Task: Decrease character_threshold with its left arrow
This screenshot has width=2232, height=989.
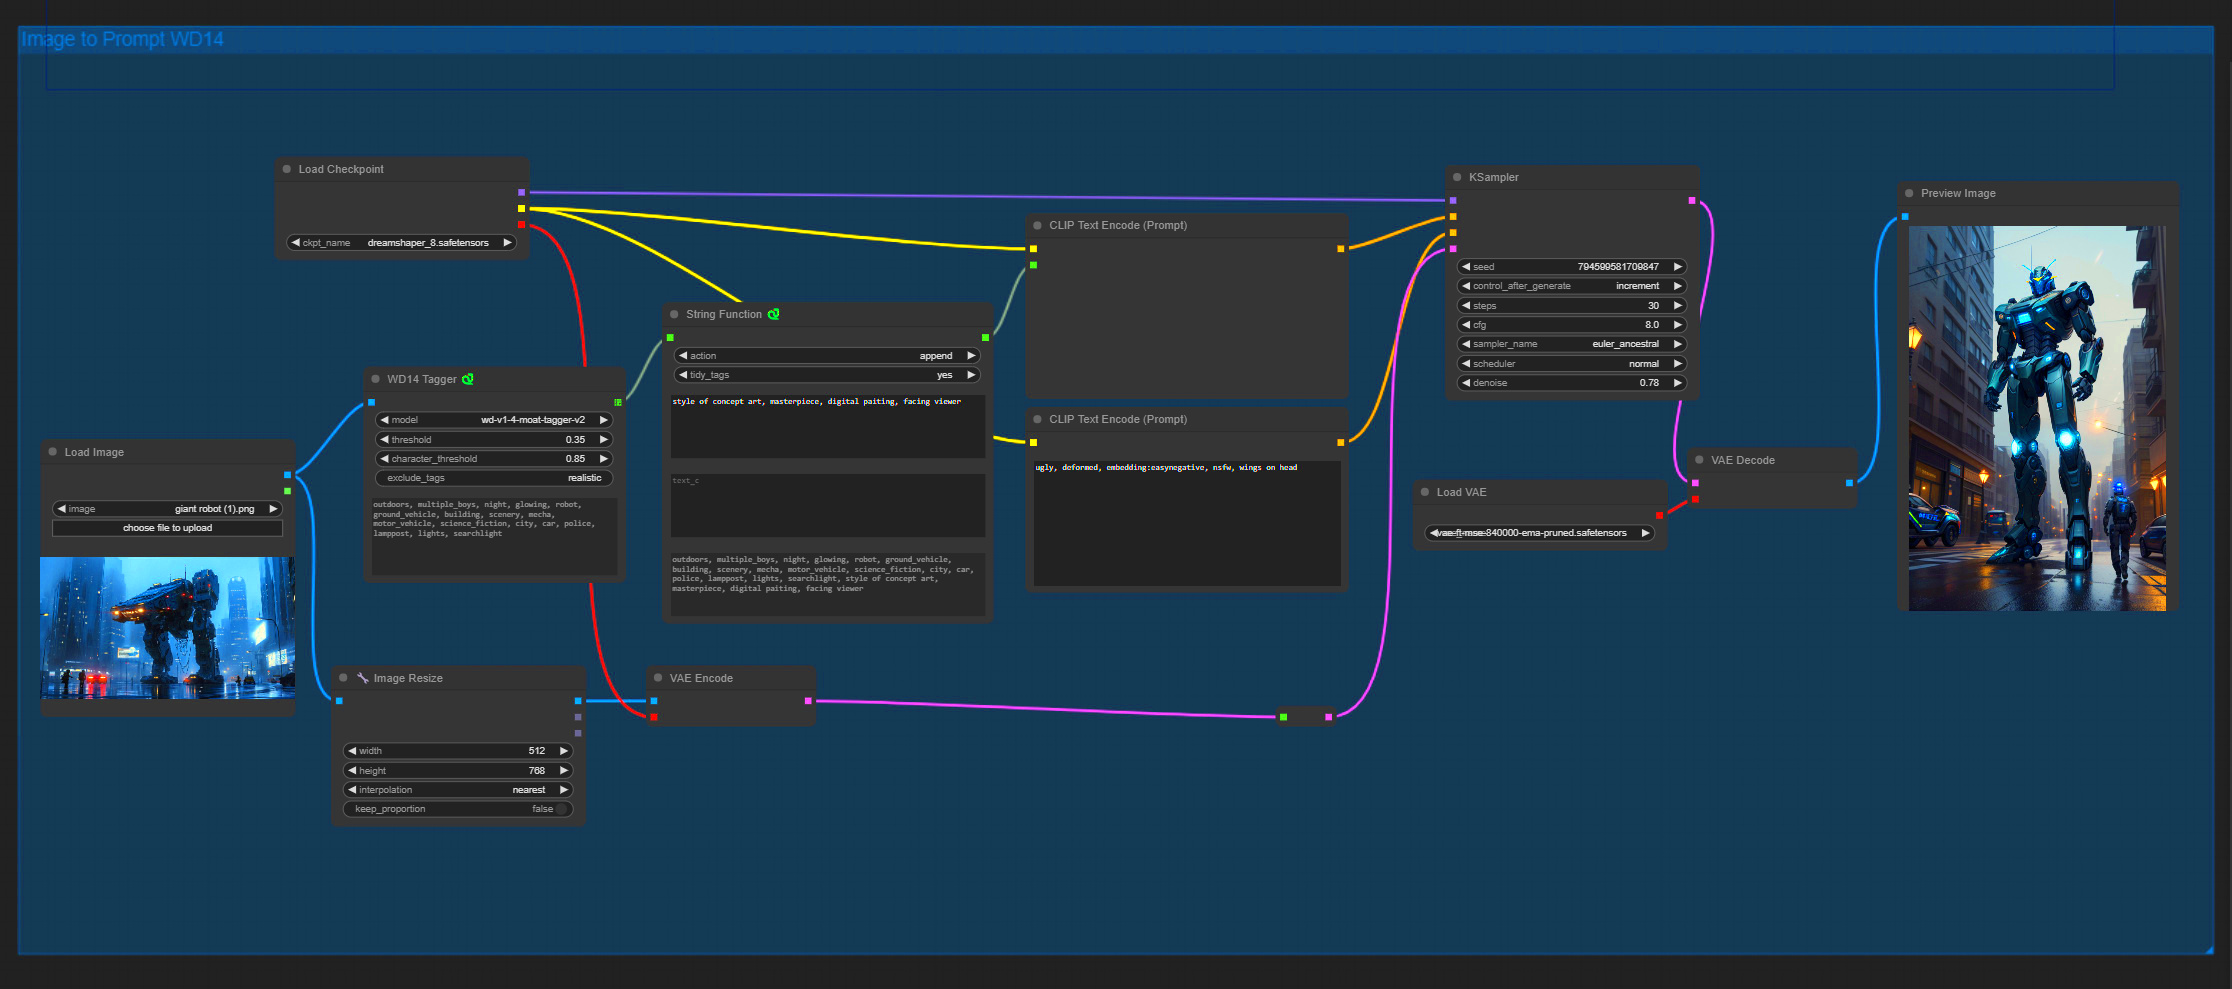Action: 385,459
